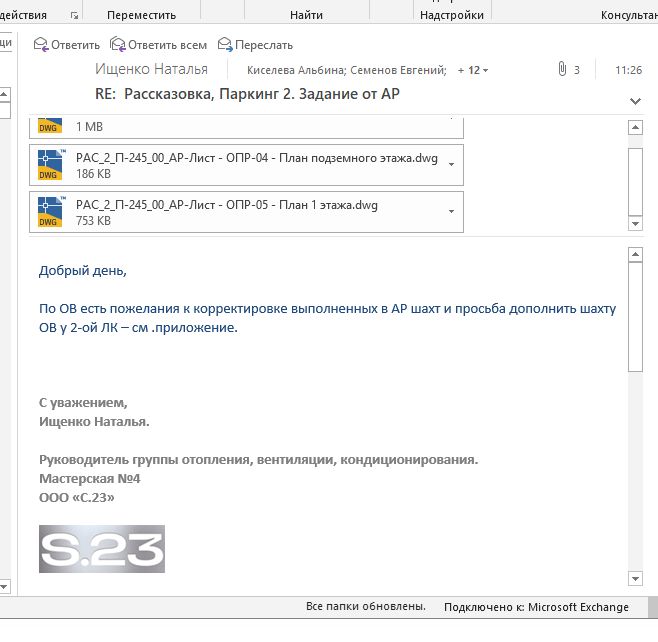Open dropdown for ОПР-04 План подземного этажа attachment

click(x=452, y=164)
